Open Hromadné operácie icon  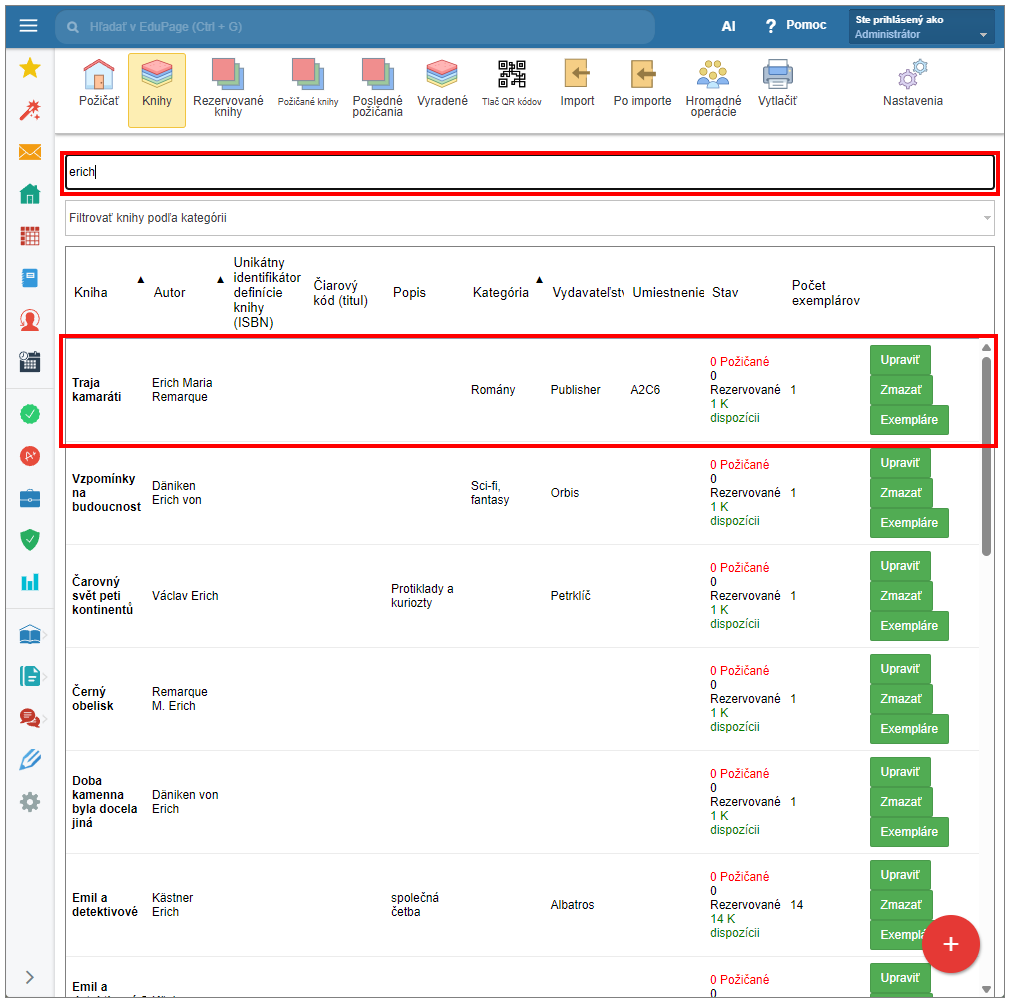tap(713, 86)
